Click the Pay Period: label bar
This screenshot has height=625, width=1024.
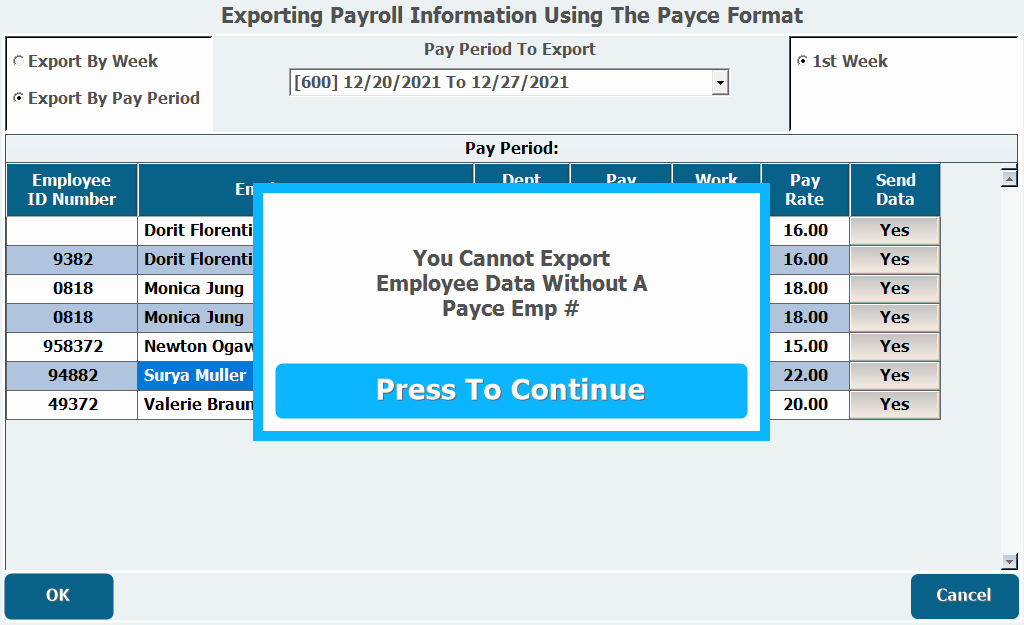point(511,148)
